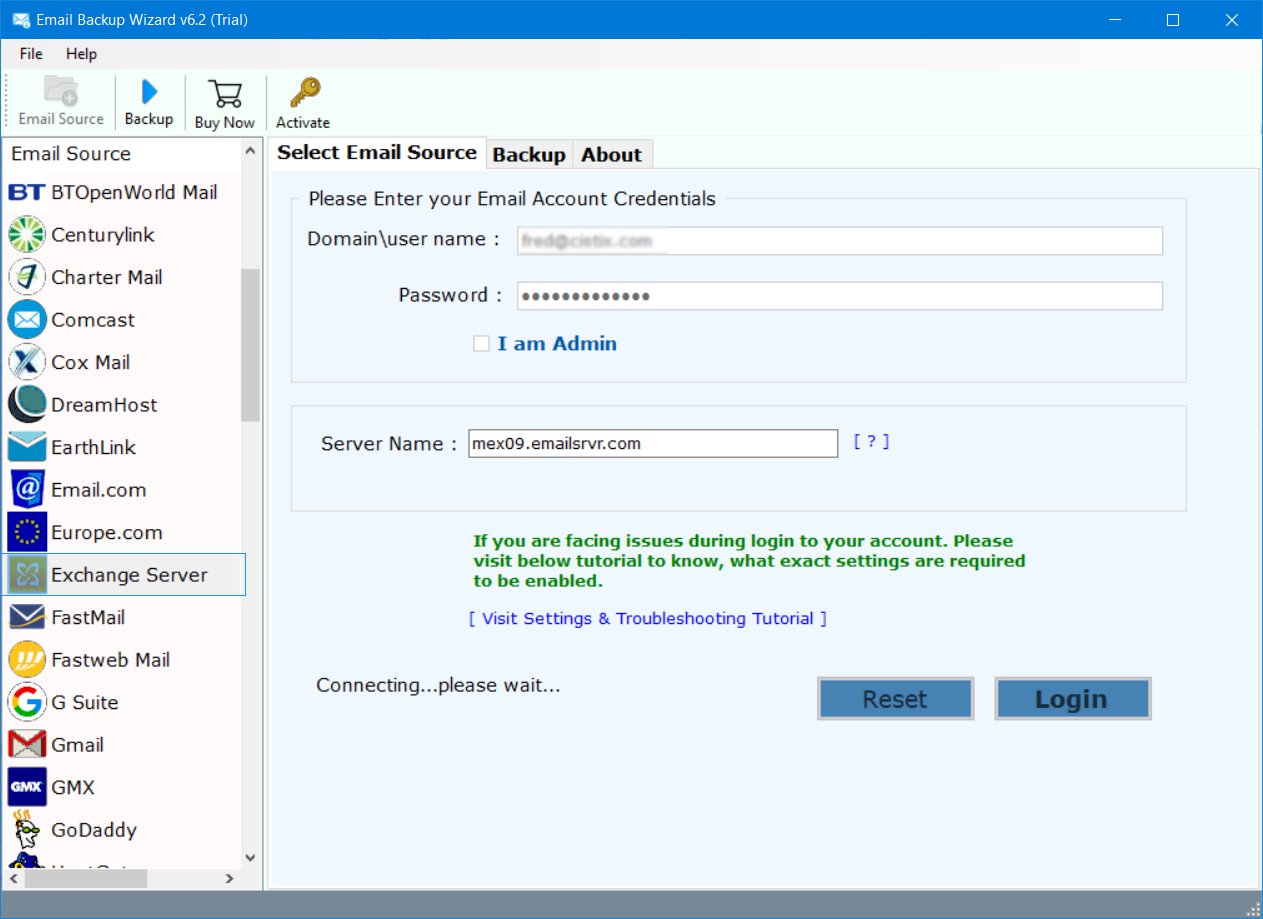Click the app icon in title bar
This screenshot has width=1263, height=919.
point(19,20)
